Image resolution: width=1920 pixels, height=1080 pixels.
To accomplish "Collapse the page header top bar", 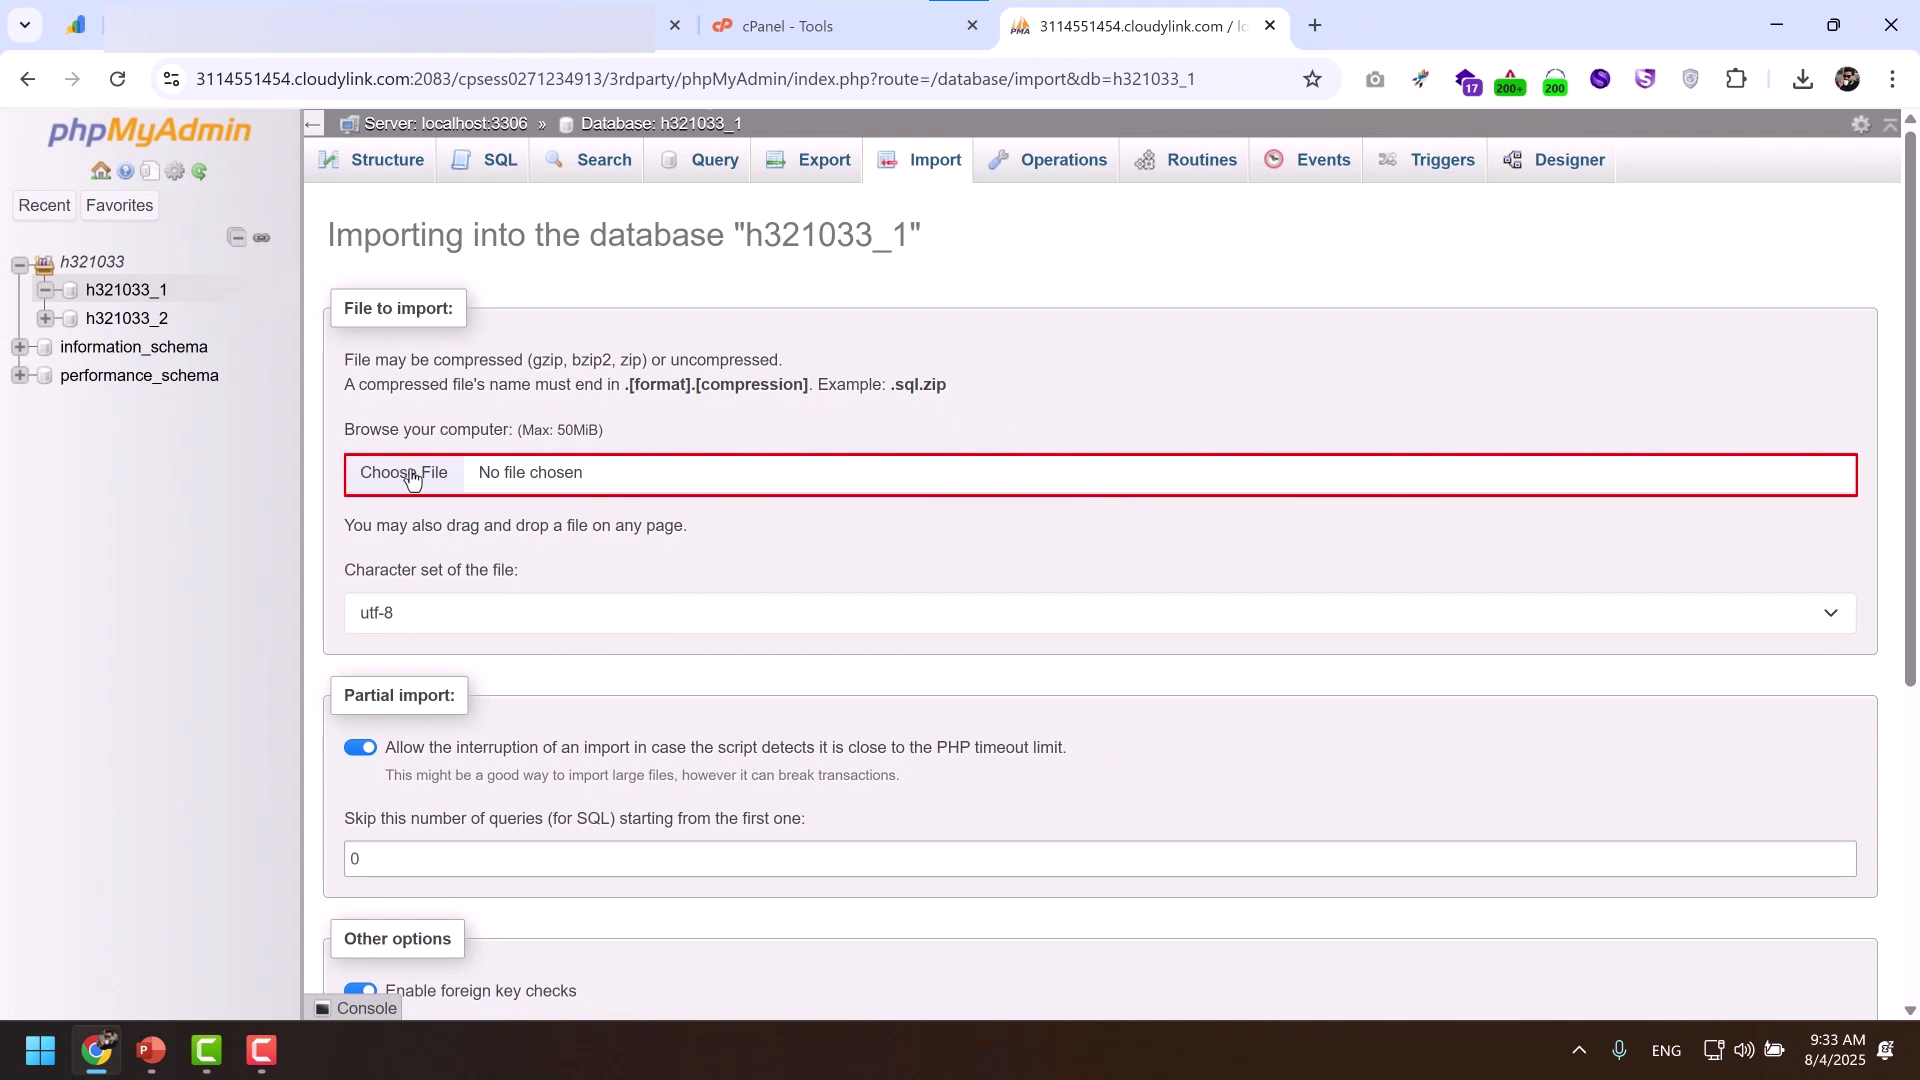I will pyautogui.click(x=1890, y=124).
